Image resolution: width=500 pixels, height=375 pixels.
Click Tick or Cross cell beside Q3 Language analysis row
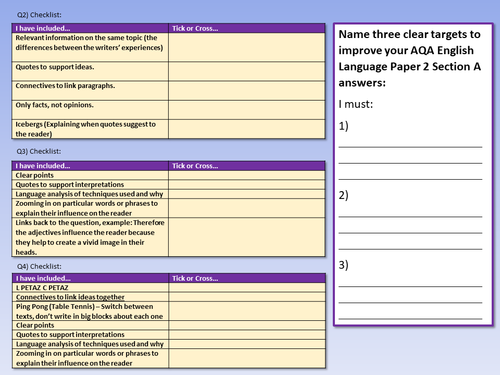point(247,194)
